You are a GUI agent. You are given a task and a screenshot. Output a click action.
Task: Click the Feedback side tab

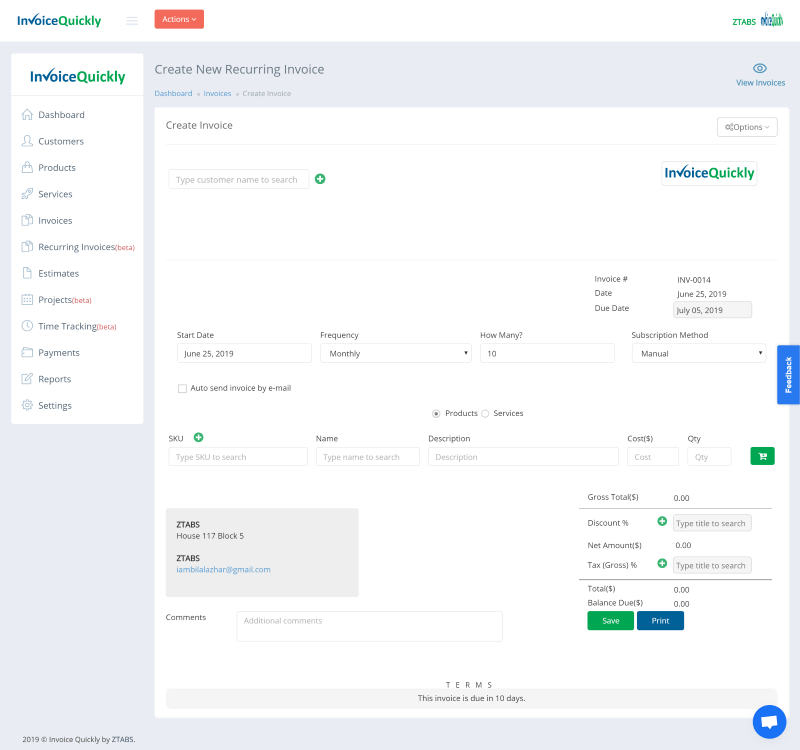click(788, 374)
